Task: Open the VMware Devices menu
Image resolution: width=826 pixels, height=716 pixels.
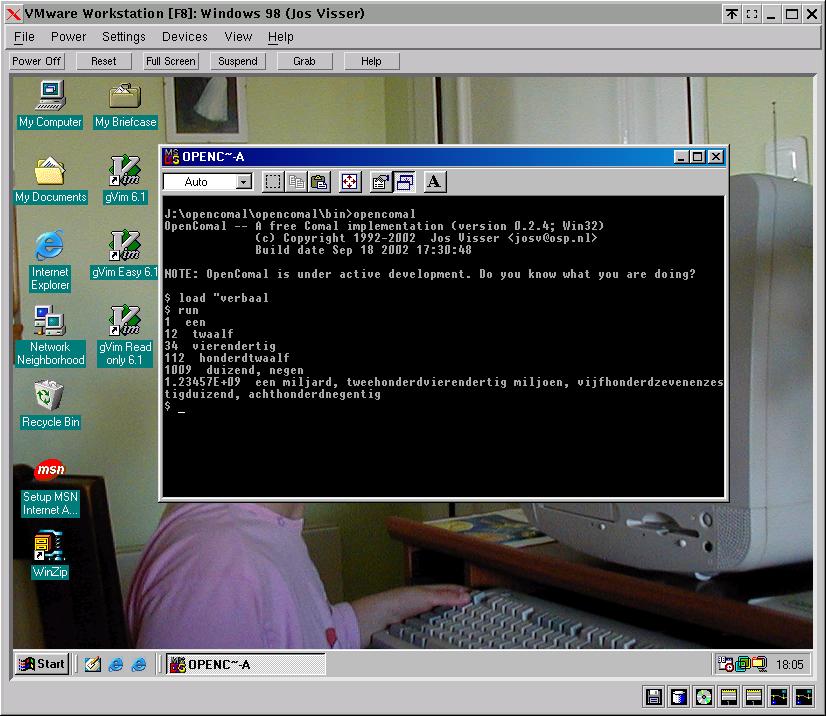Action: 185,37
